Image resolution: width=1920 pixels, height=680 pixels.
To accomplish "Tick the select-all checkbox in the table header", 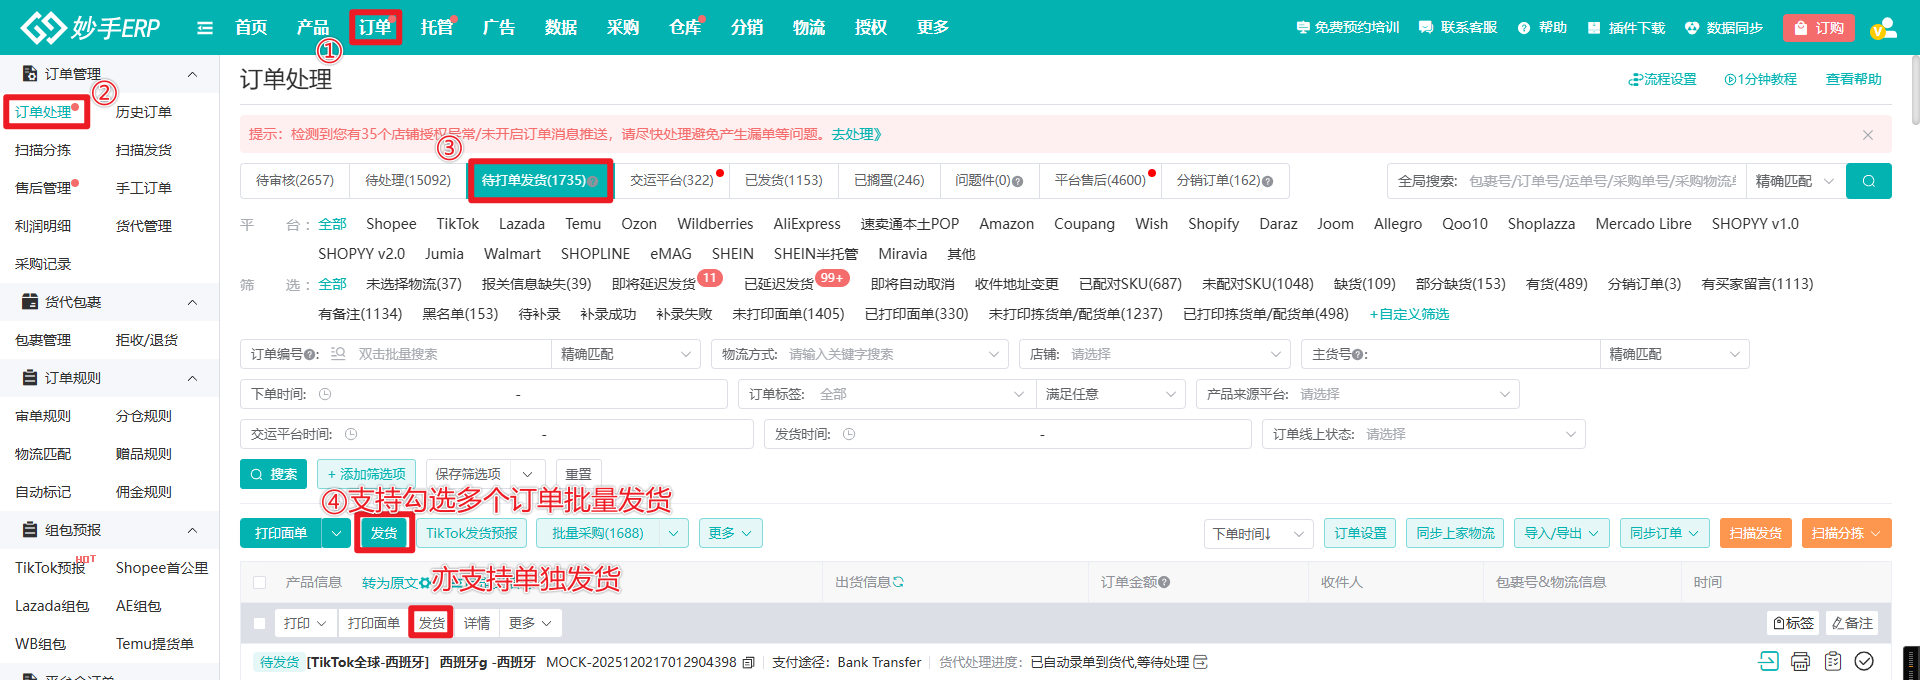I will point(260,582).
